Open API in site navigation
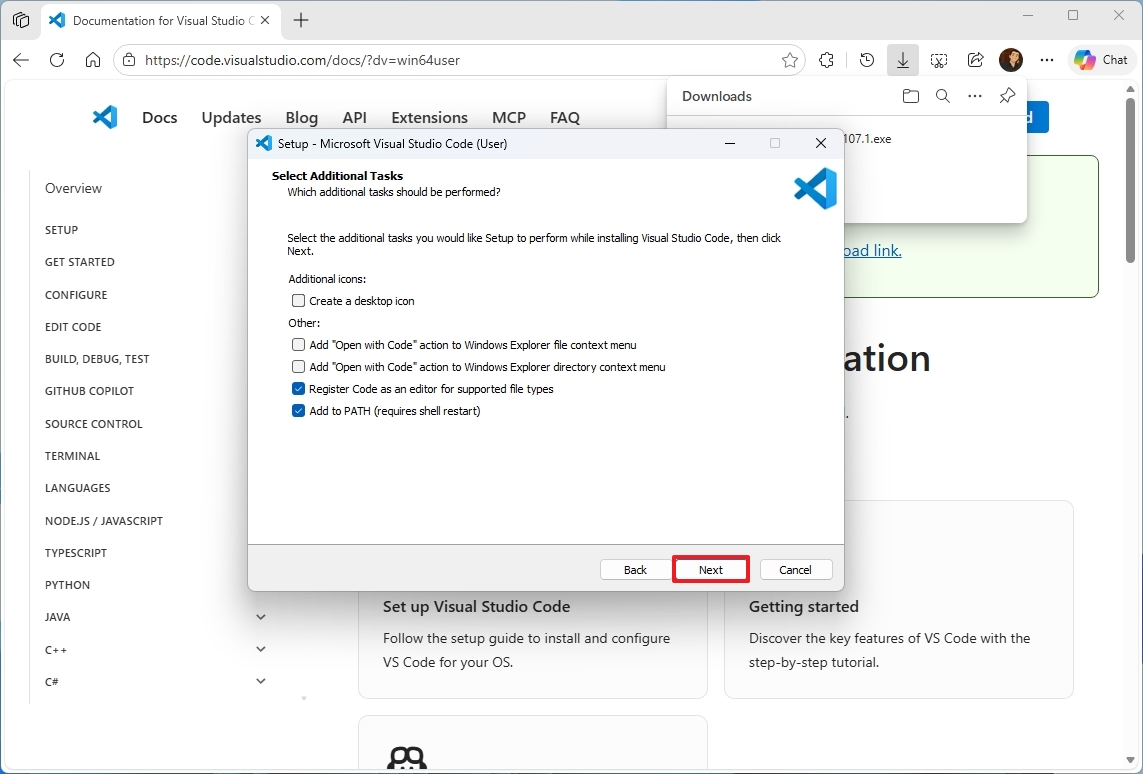 pos(354,117)
